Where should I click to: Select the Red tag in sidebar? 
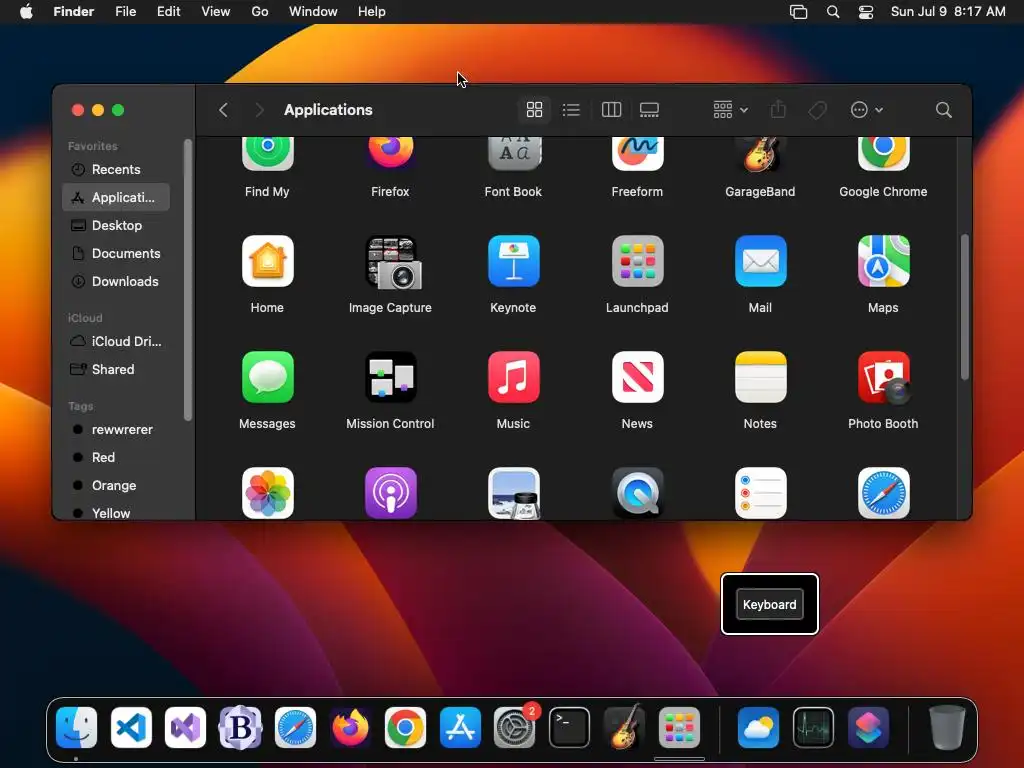point(116,458)
